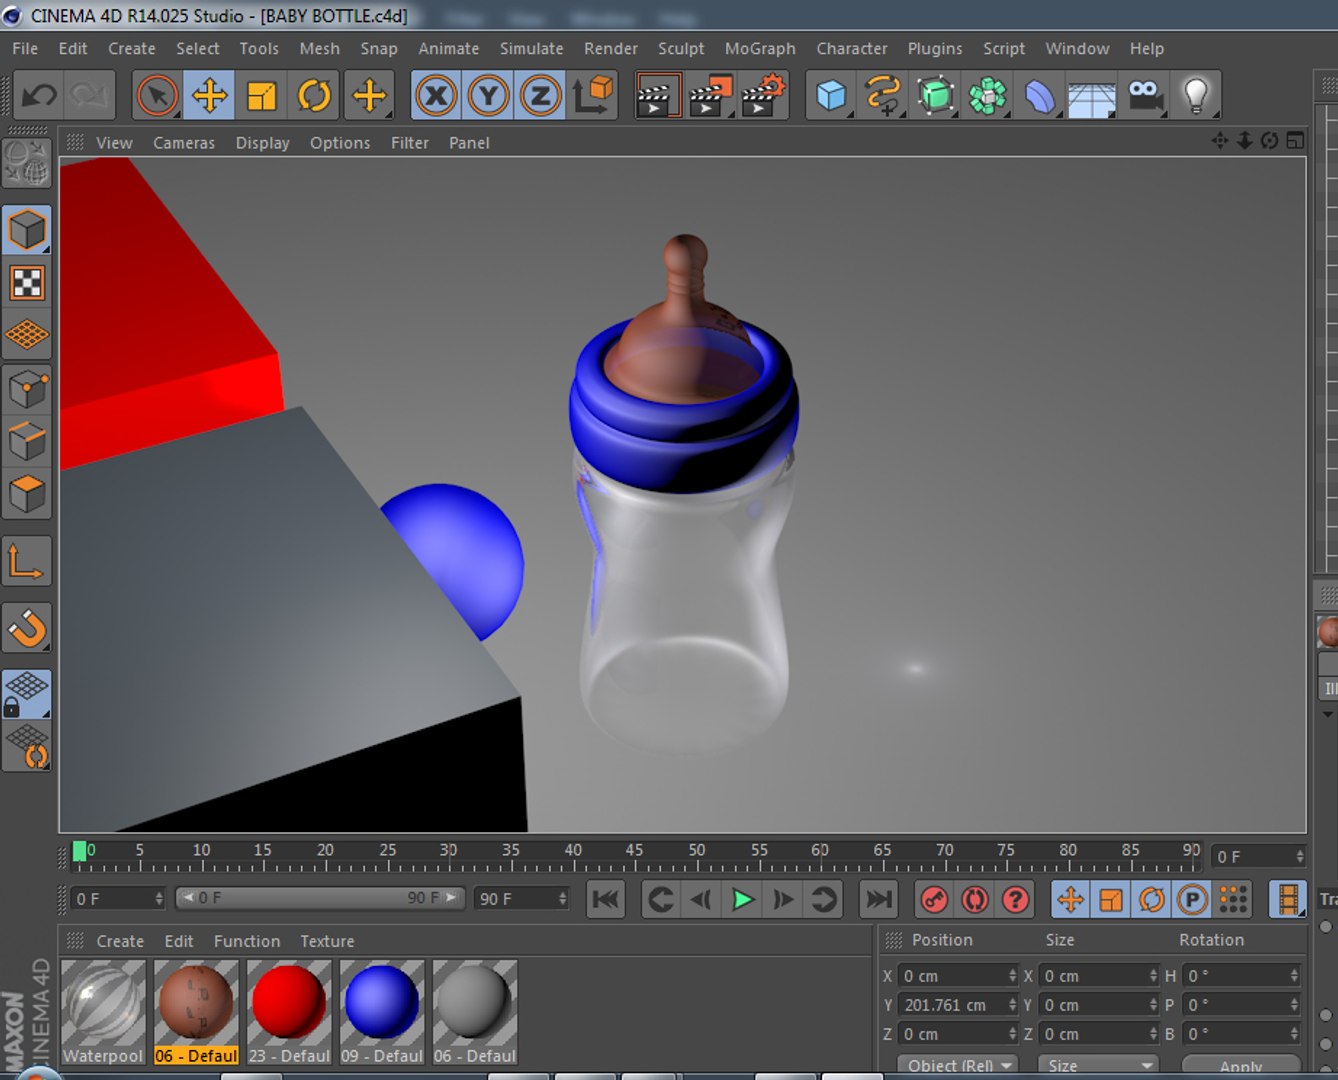Open the Array modeling objects icon
The width and height of the screenshot is (1338, 1080).
coord(987,96)
